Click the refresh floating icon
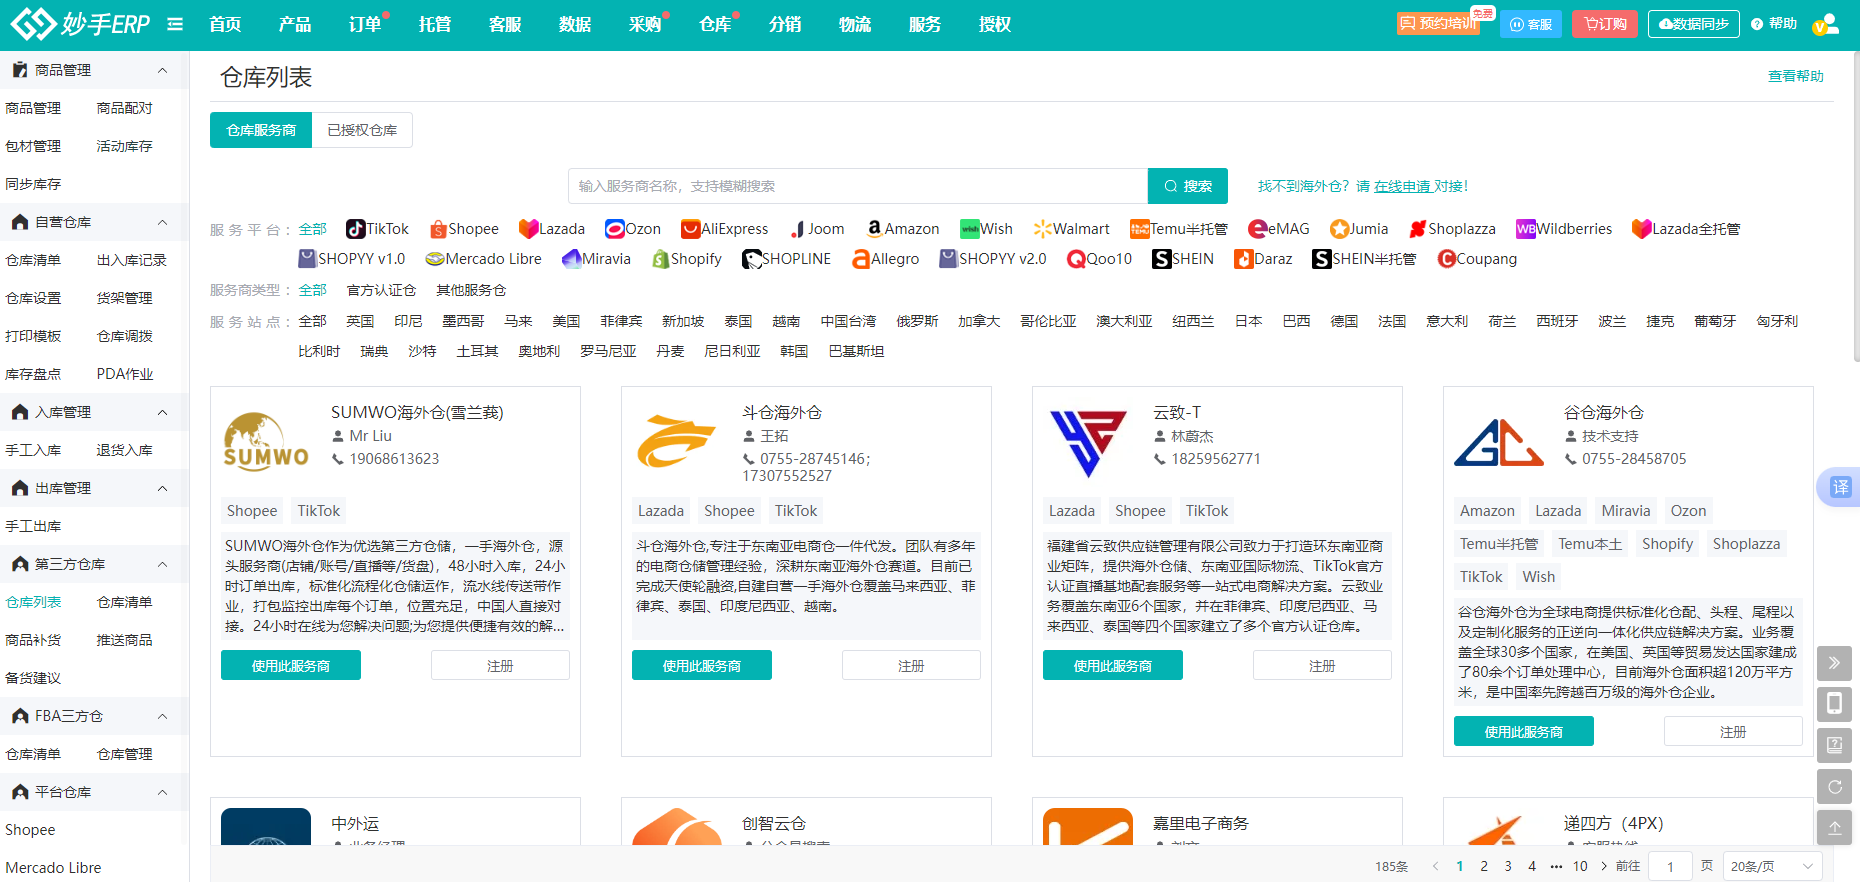The image size is (1860, 882). coord(1834,787)
